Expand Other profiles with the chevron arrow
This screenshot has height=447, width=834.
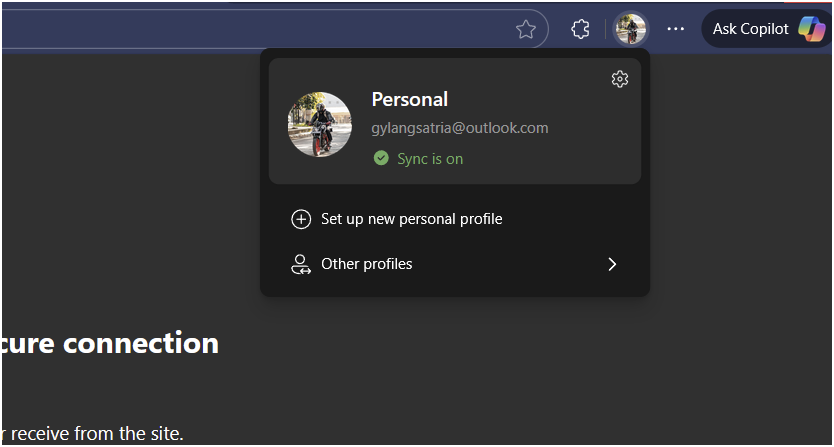[x=612, y=264]
